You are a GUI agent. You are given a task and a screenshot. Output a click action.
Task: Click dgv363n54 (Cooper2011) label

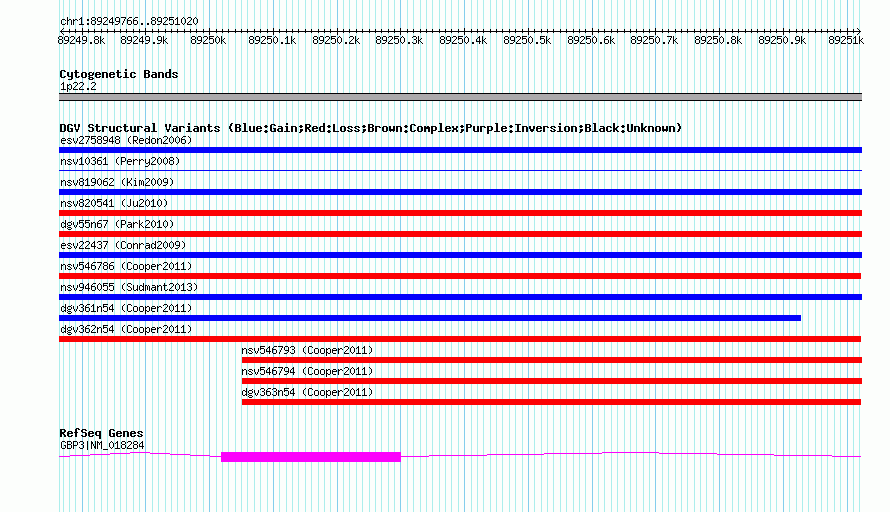pos(307,392)
